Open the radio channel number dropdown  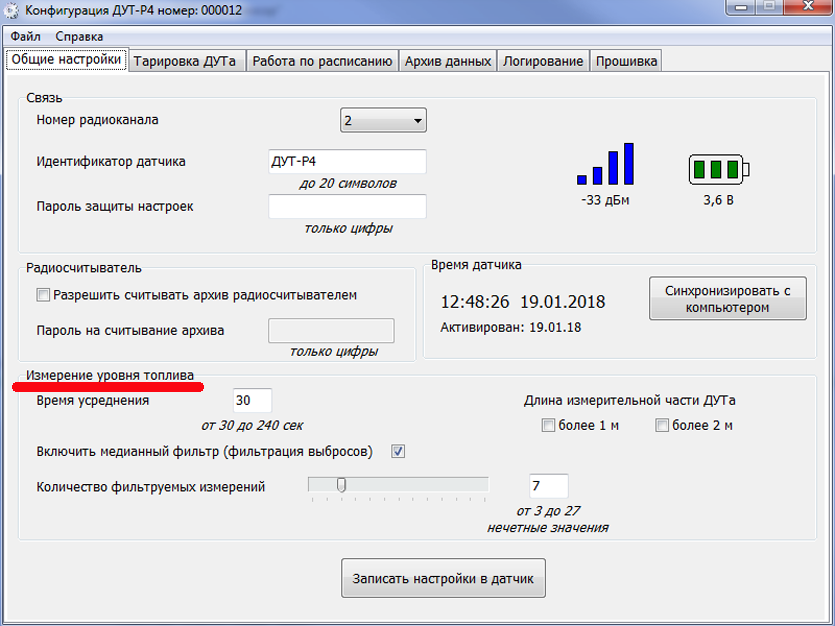[383, 120]
